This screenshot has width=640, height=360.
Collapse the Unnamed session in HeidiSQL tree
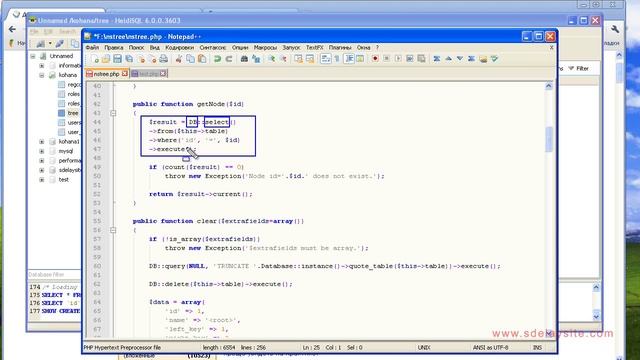point(33,56)
